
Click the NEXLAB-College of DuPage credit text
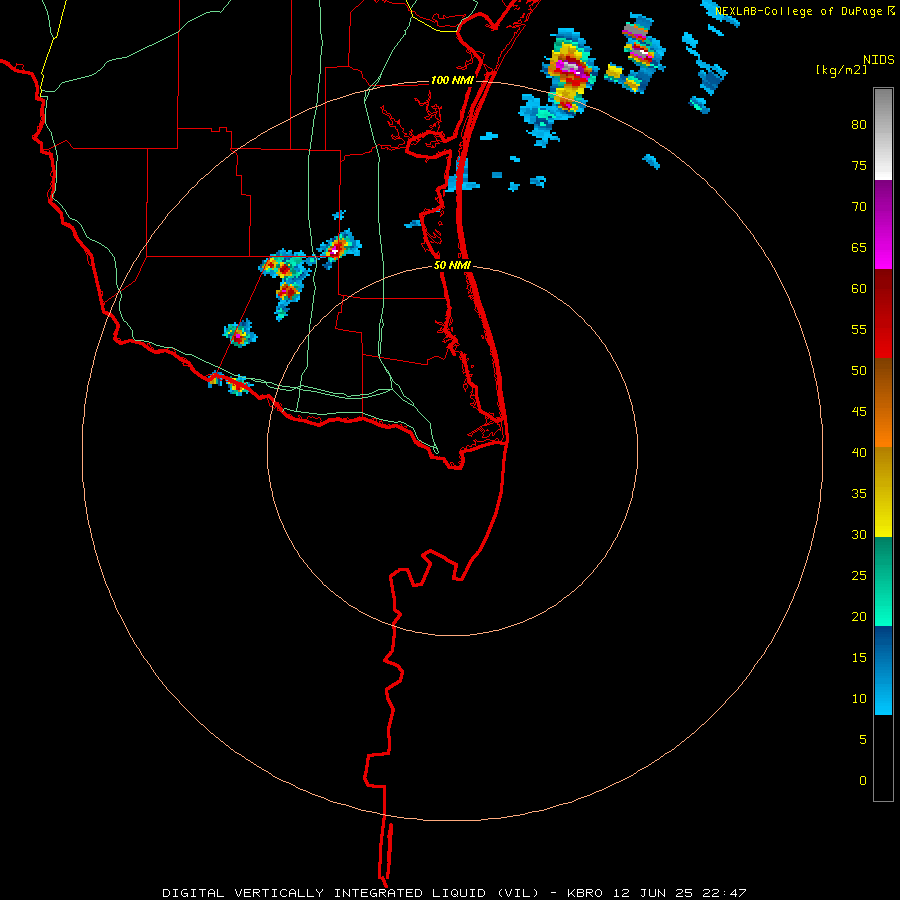point(799,11)
